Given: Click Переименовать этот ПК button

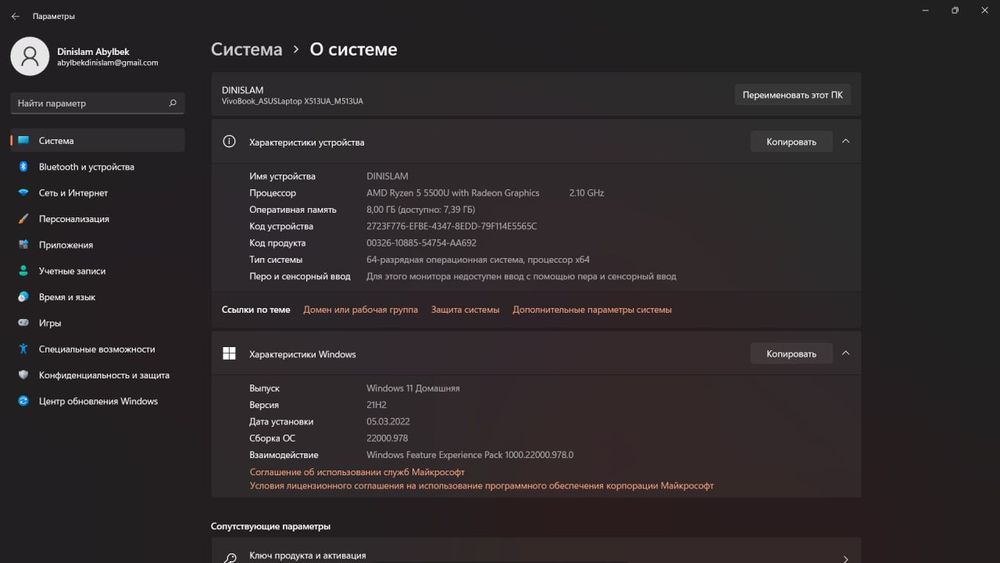Looking at the screenshot, I should [x=792, y=96].
